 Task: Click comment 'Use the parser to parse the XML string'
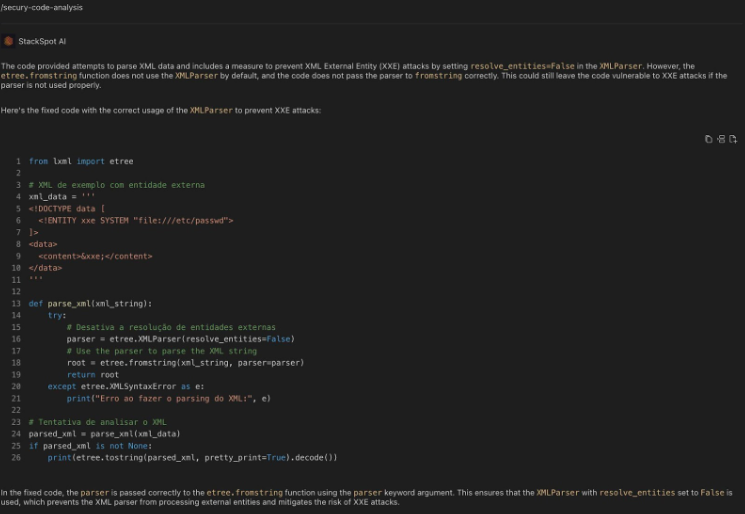(x=162, y=351)
